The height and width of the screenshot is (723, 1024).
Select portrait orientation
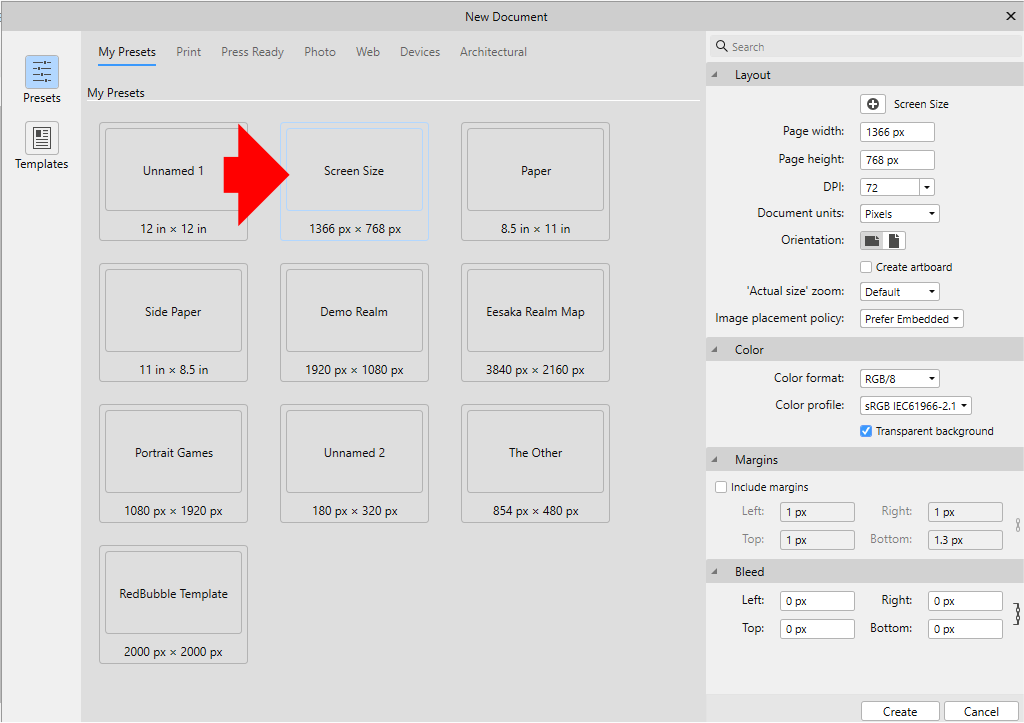pos(893,240)
